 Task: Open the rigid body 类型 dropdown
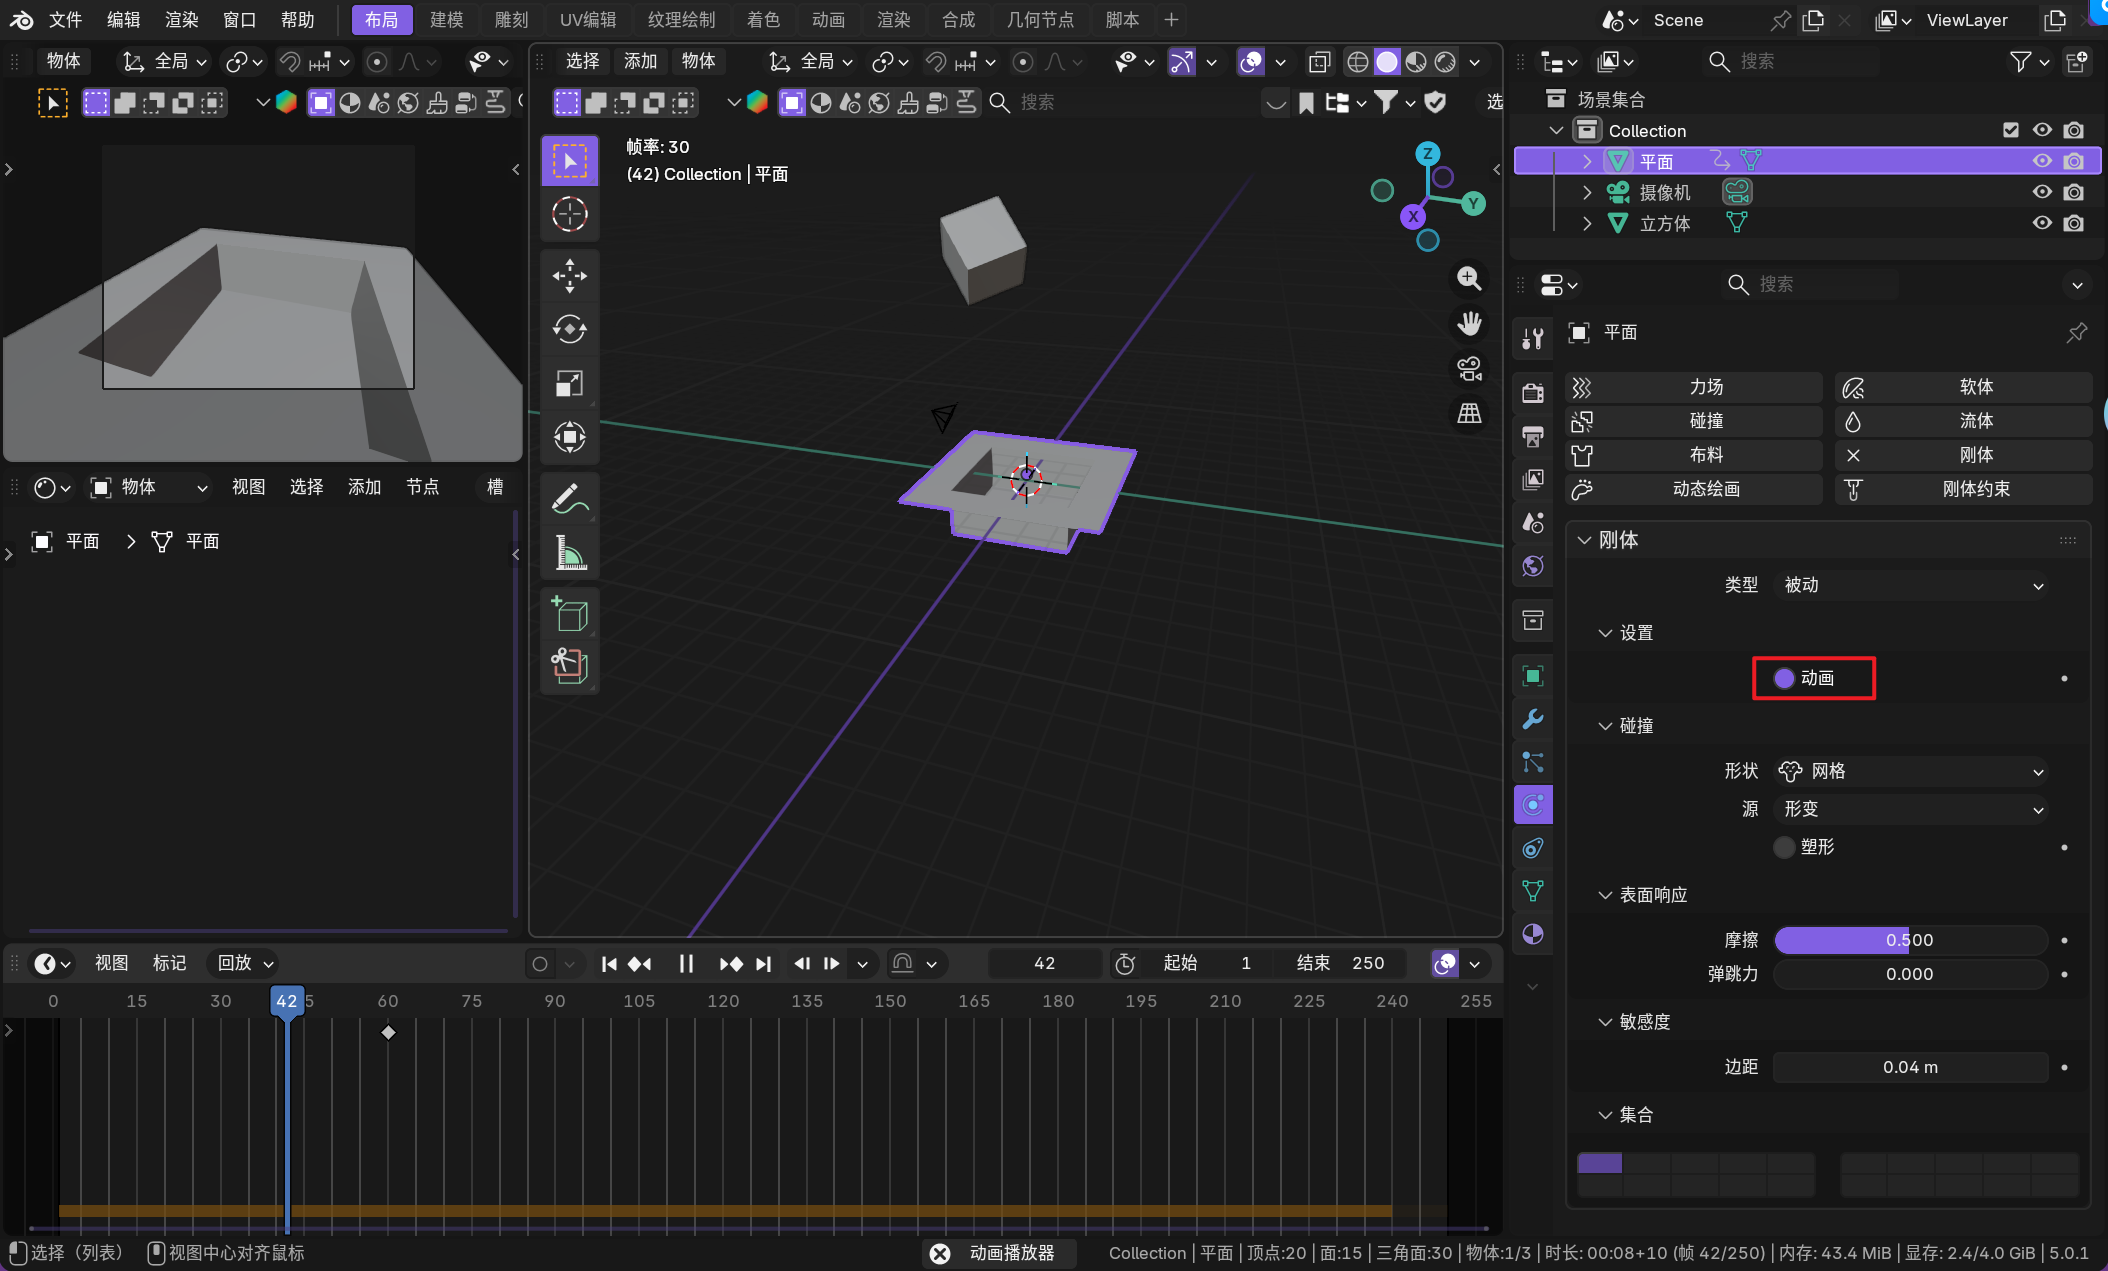(x=1912, y=585)
